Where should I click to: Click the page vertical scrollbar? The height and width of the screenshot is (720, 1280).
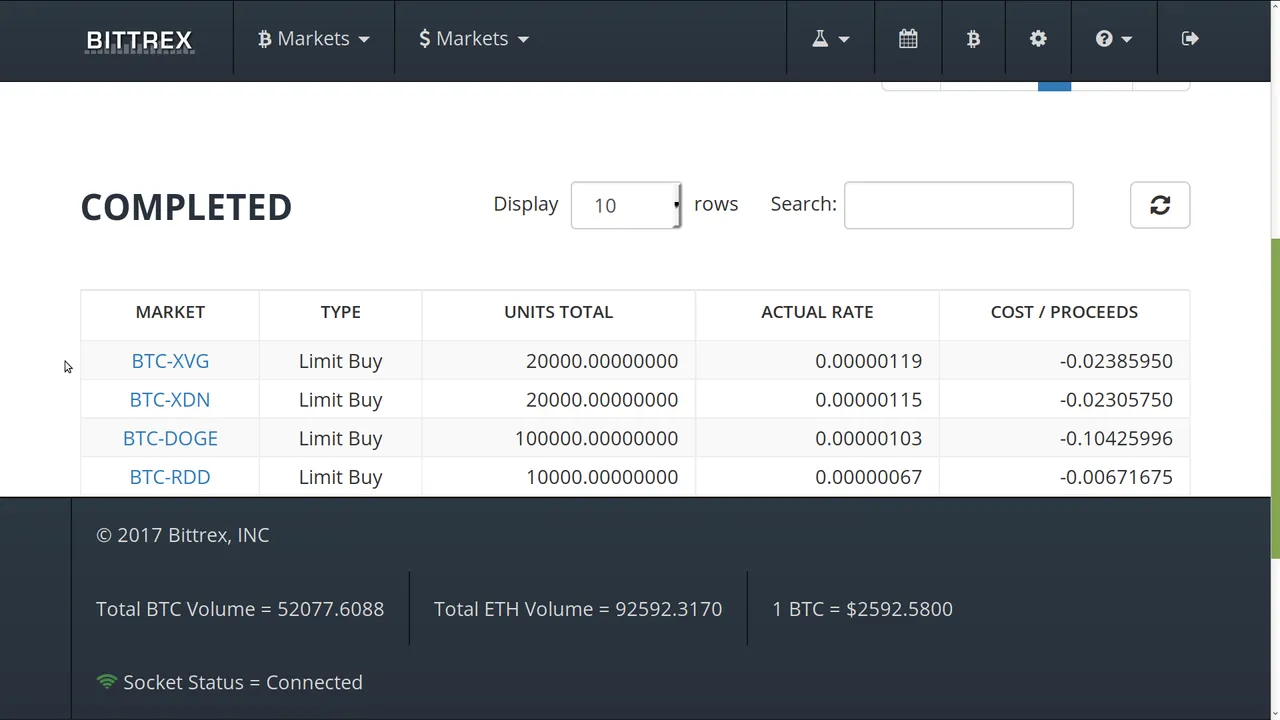click(1275, 400)
